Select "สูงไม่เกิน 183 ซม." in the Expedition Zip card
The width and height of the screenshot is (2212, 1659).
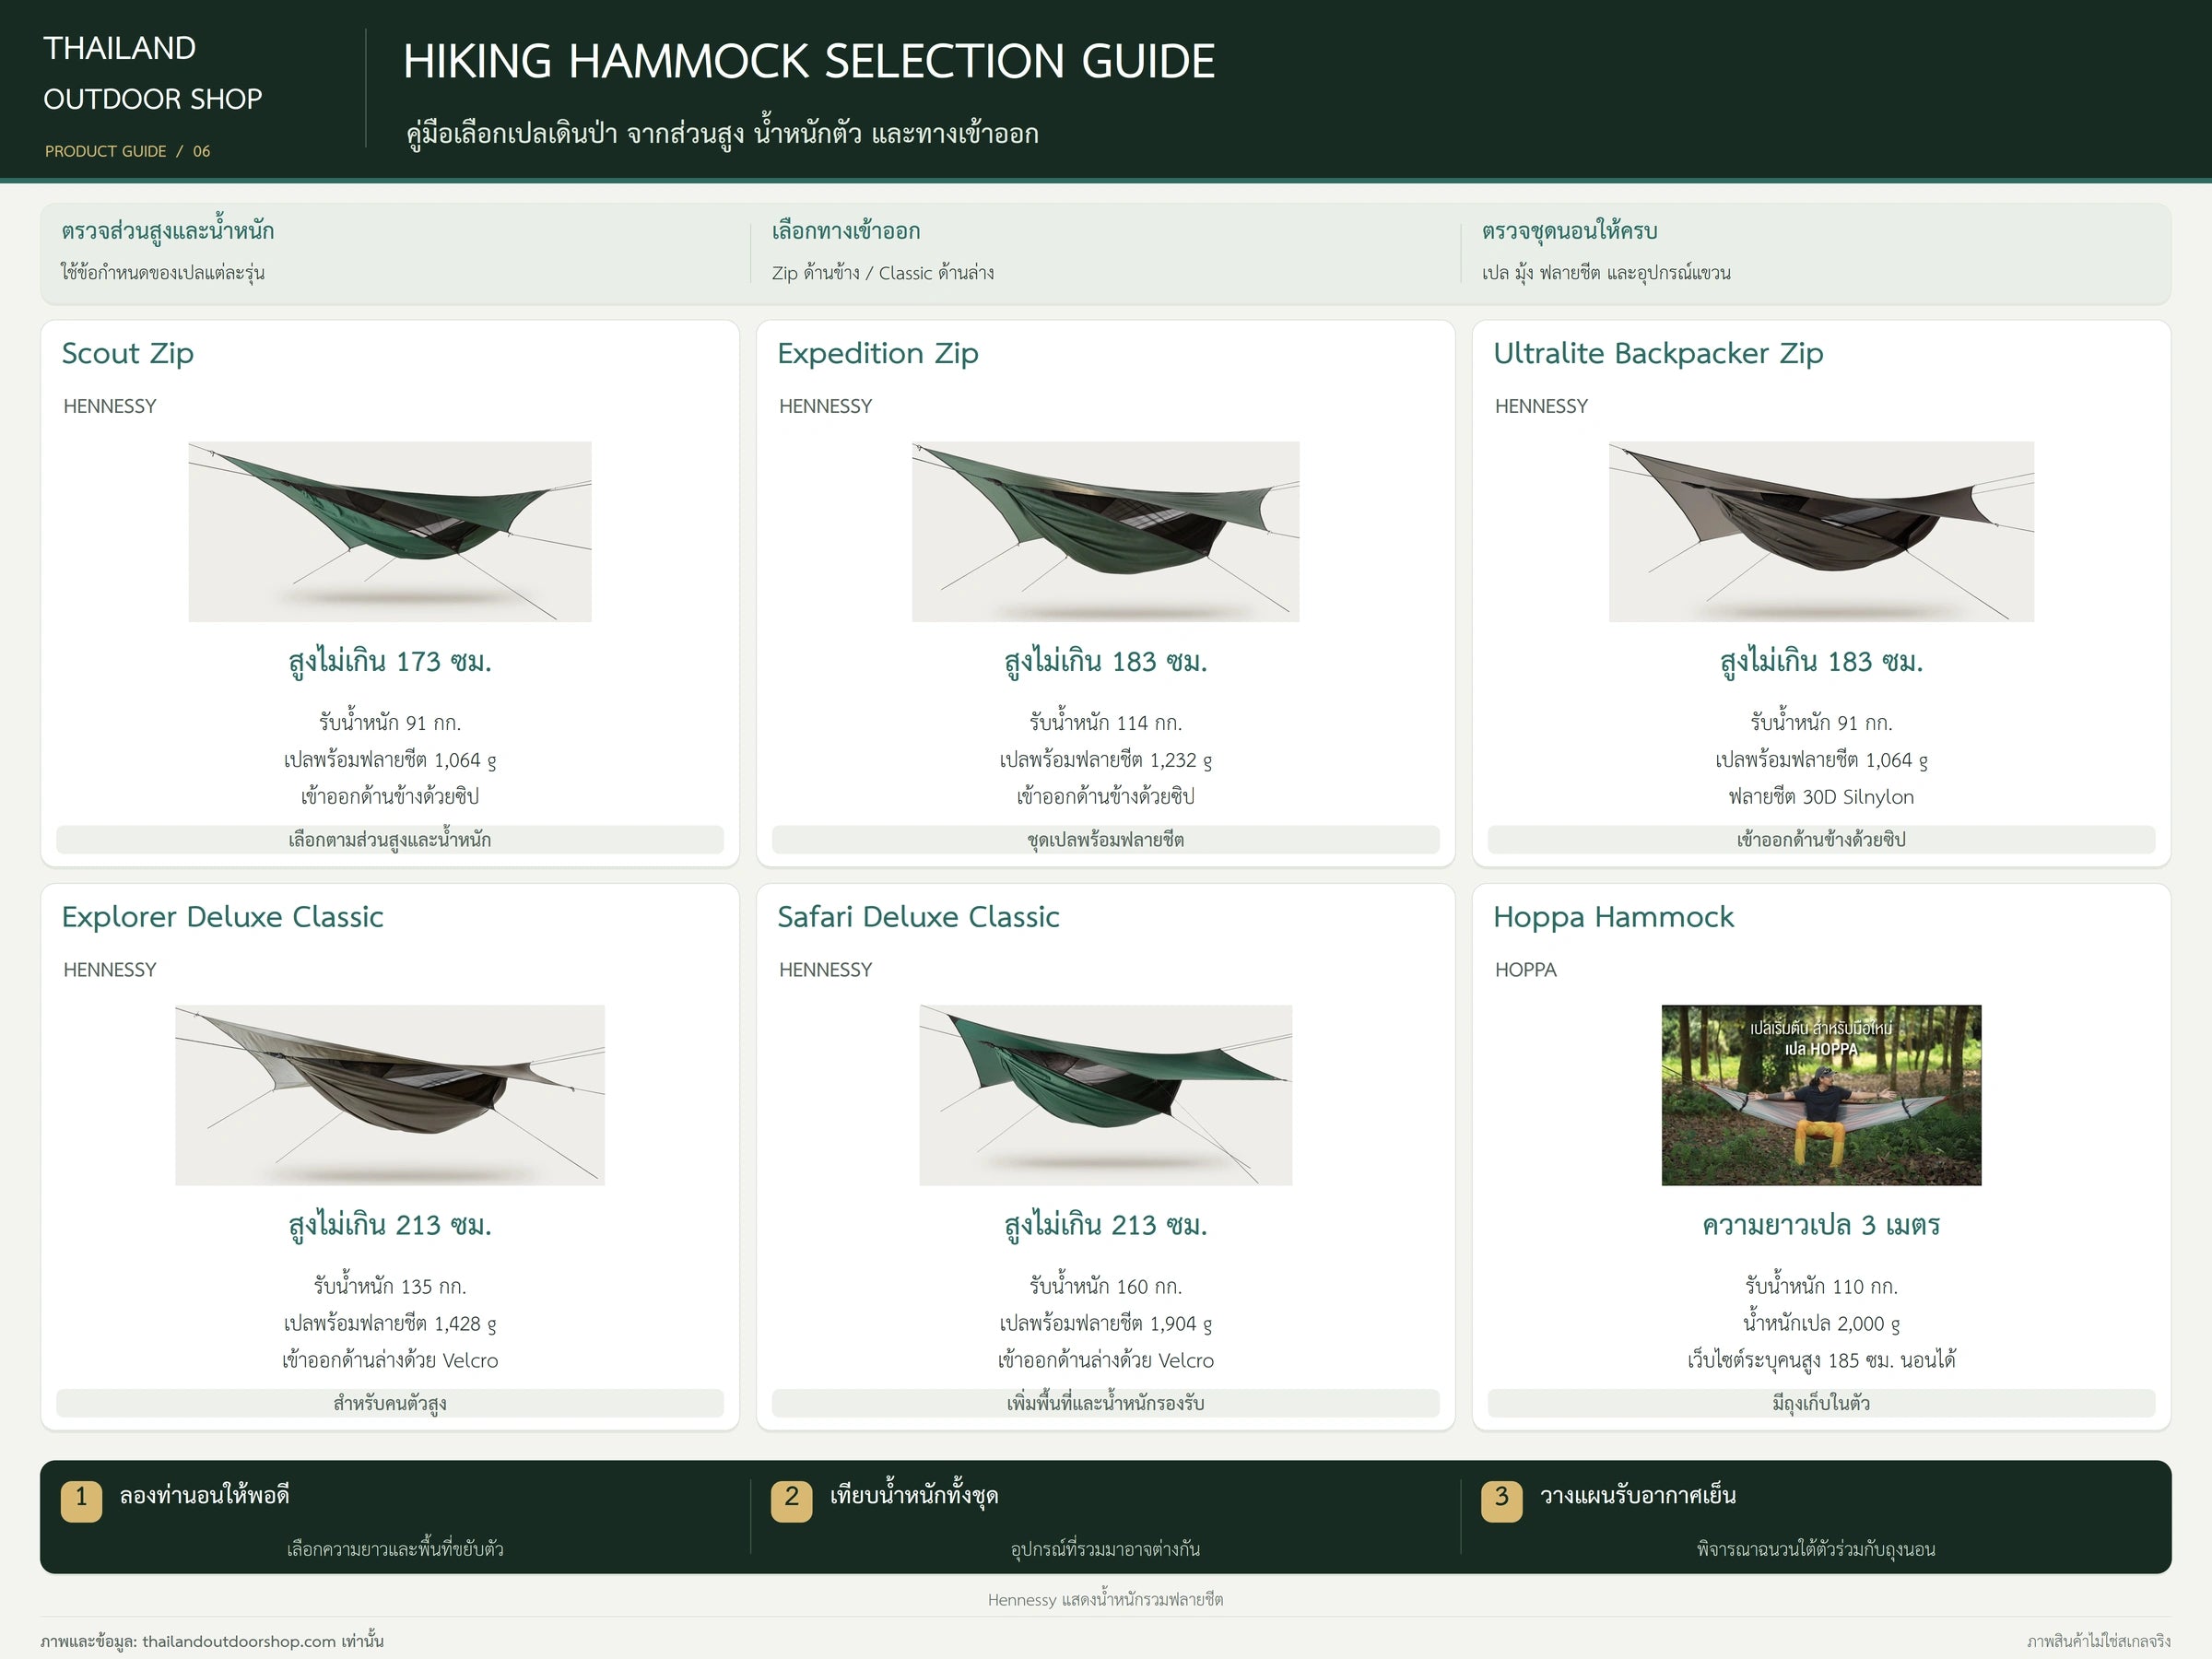1106,662
